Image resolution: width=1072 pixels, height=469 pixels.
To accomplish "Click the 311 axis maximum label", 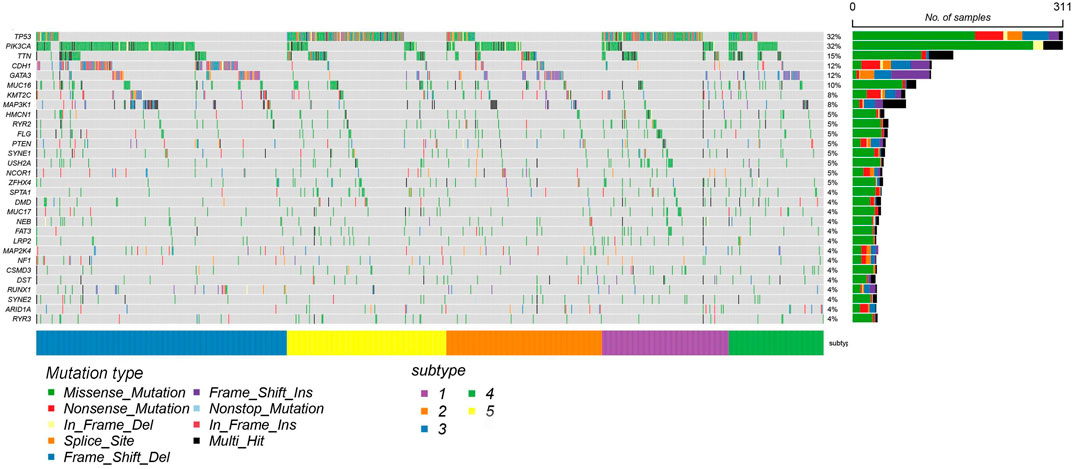I will (1060, 6).
